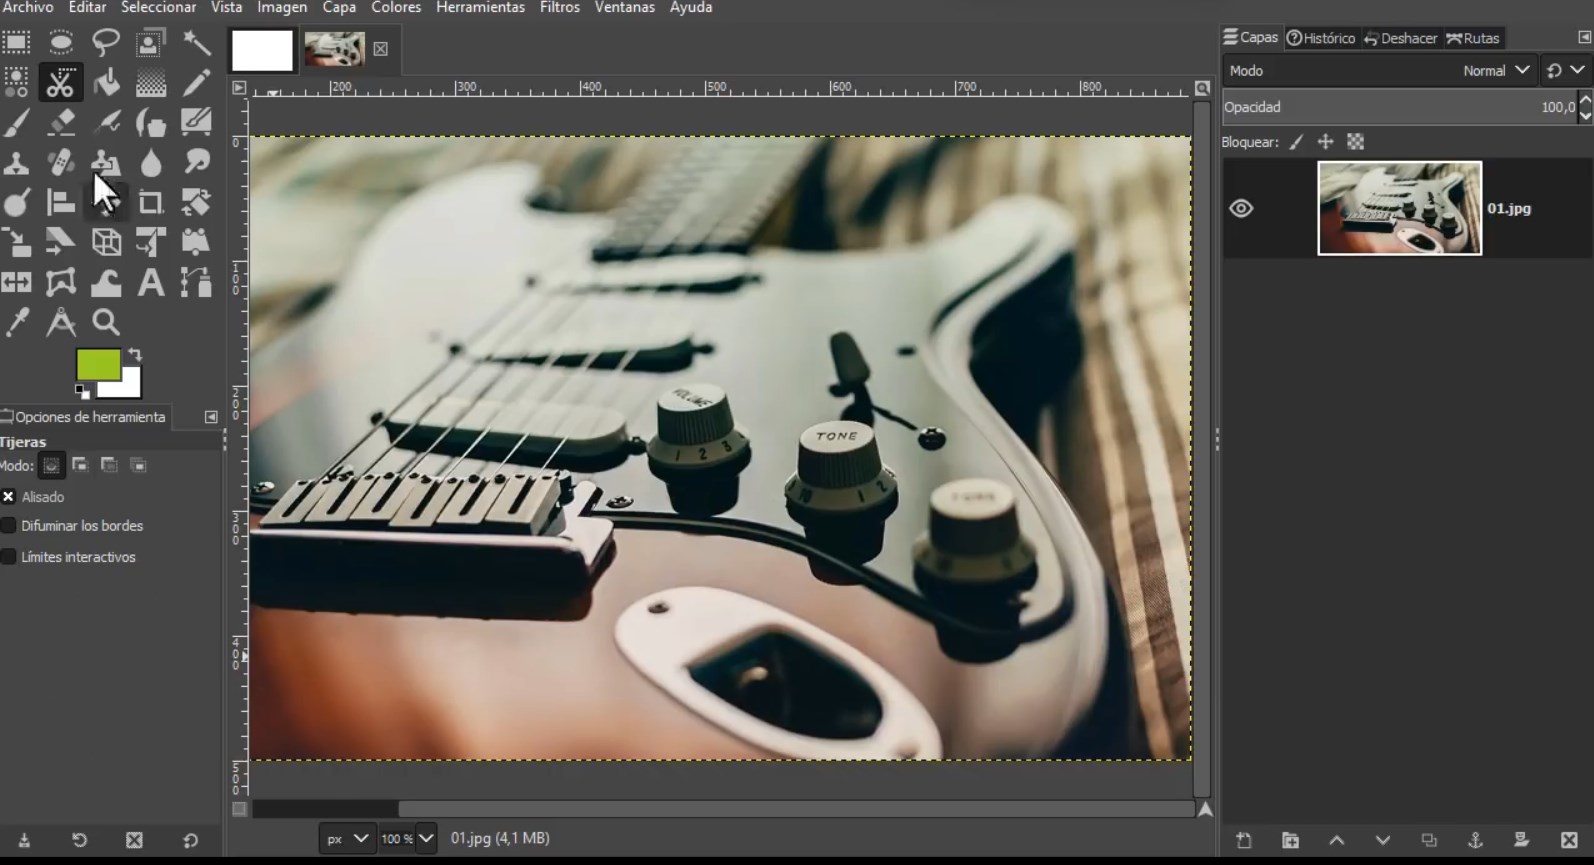Select the Ellipse Select tool
The image size is (1594, 865).
pos(61,42)
